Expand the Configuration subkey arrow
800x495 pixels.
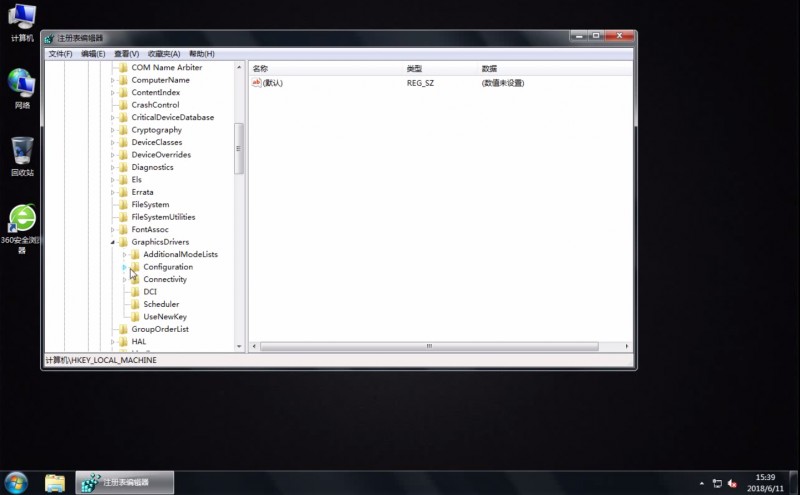(124, 267)
